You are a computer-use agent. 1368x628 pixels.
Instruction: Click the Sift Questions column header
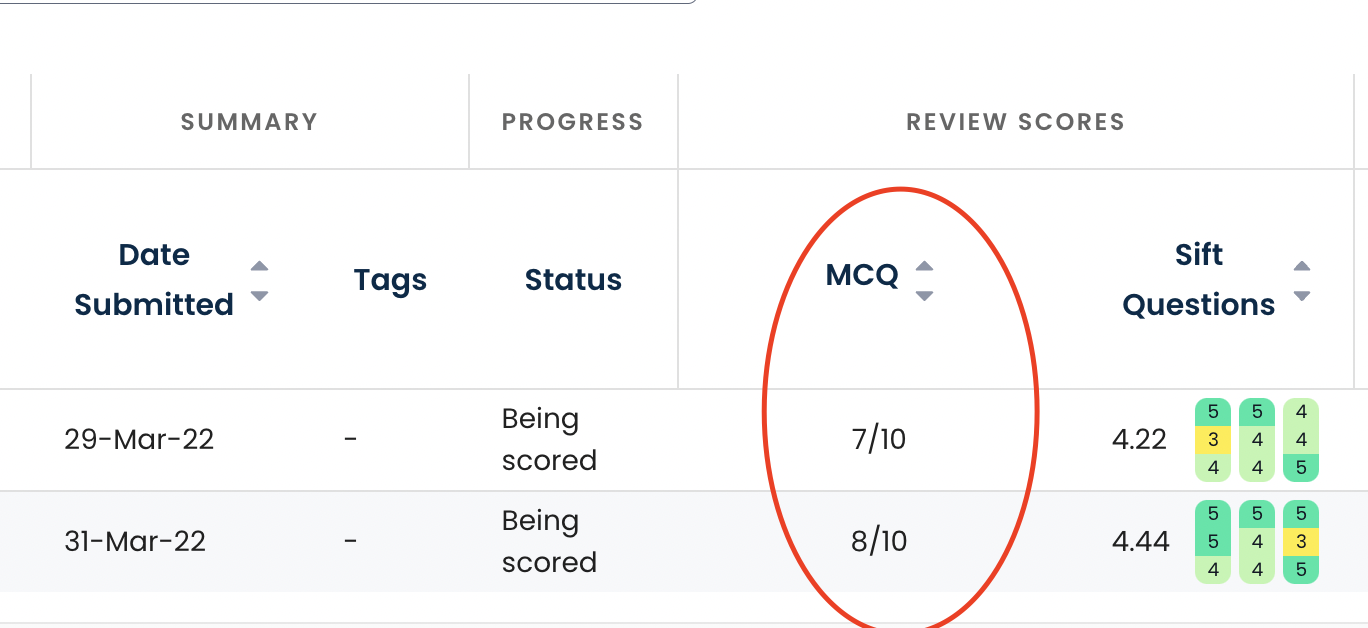pos(1198,280)
